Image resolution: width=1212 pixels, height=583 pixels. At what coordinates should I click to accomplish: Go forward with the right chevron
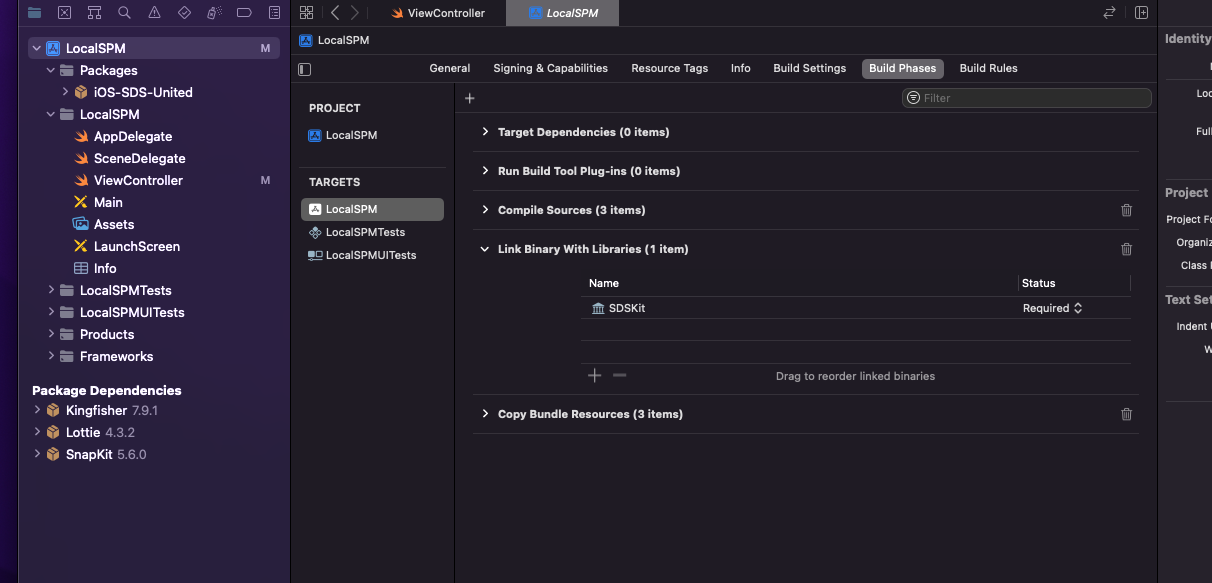[x=354, y=13]
